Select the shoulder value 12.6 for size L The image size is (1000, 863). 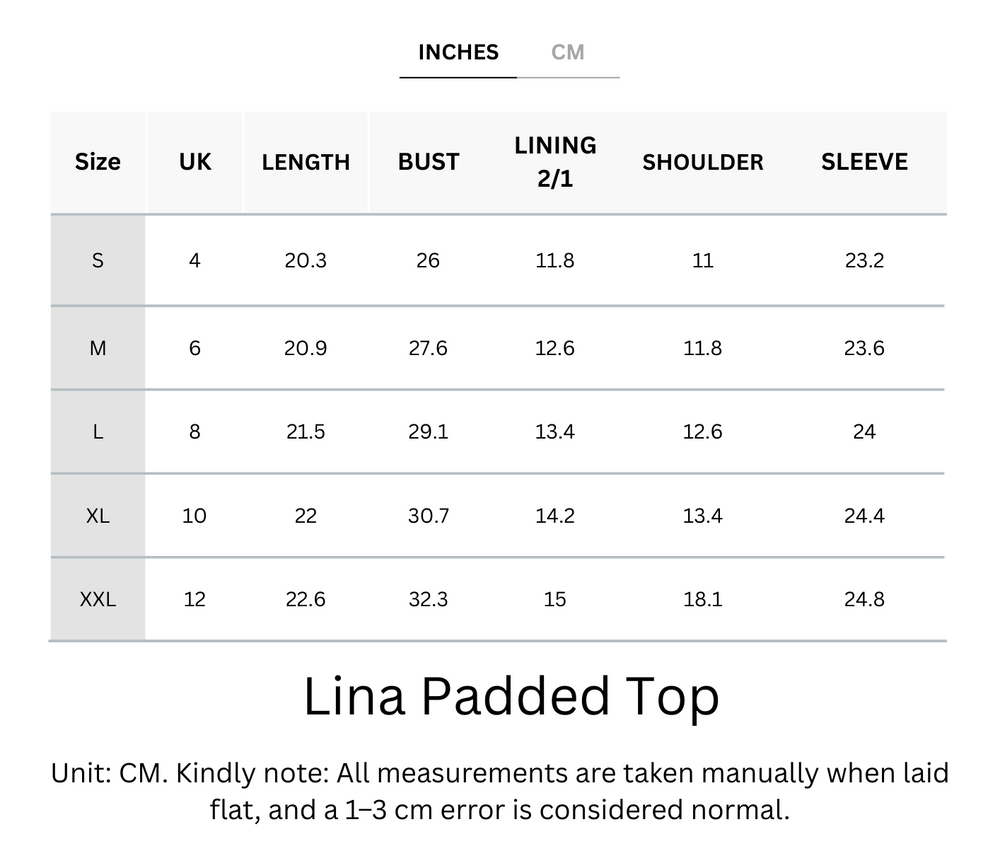tap(703, 431)
